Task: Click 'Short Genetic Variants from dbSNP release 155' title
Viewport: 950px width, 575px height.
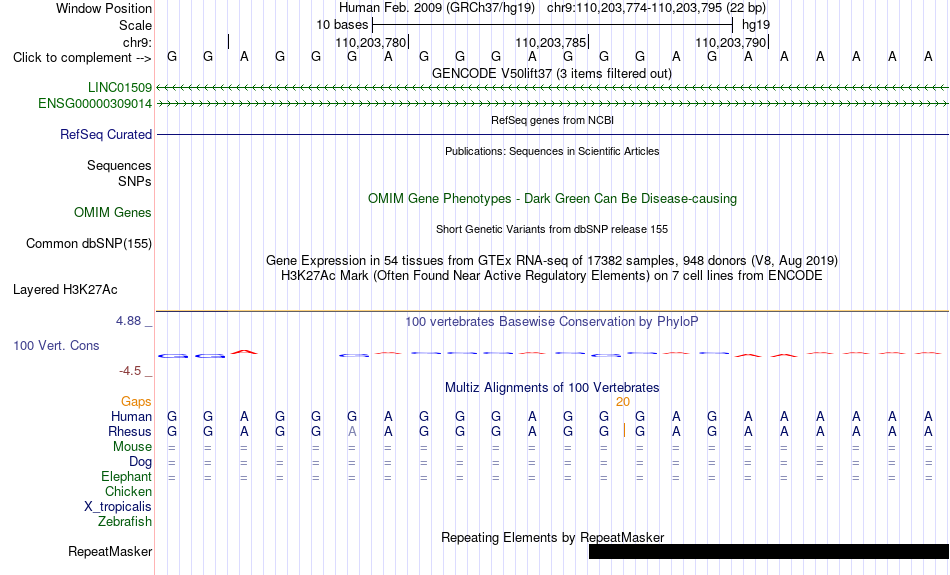Action: click(552, 229)
